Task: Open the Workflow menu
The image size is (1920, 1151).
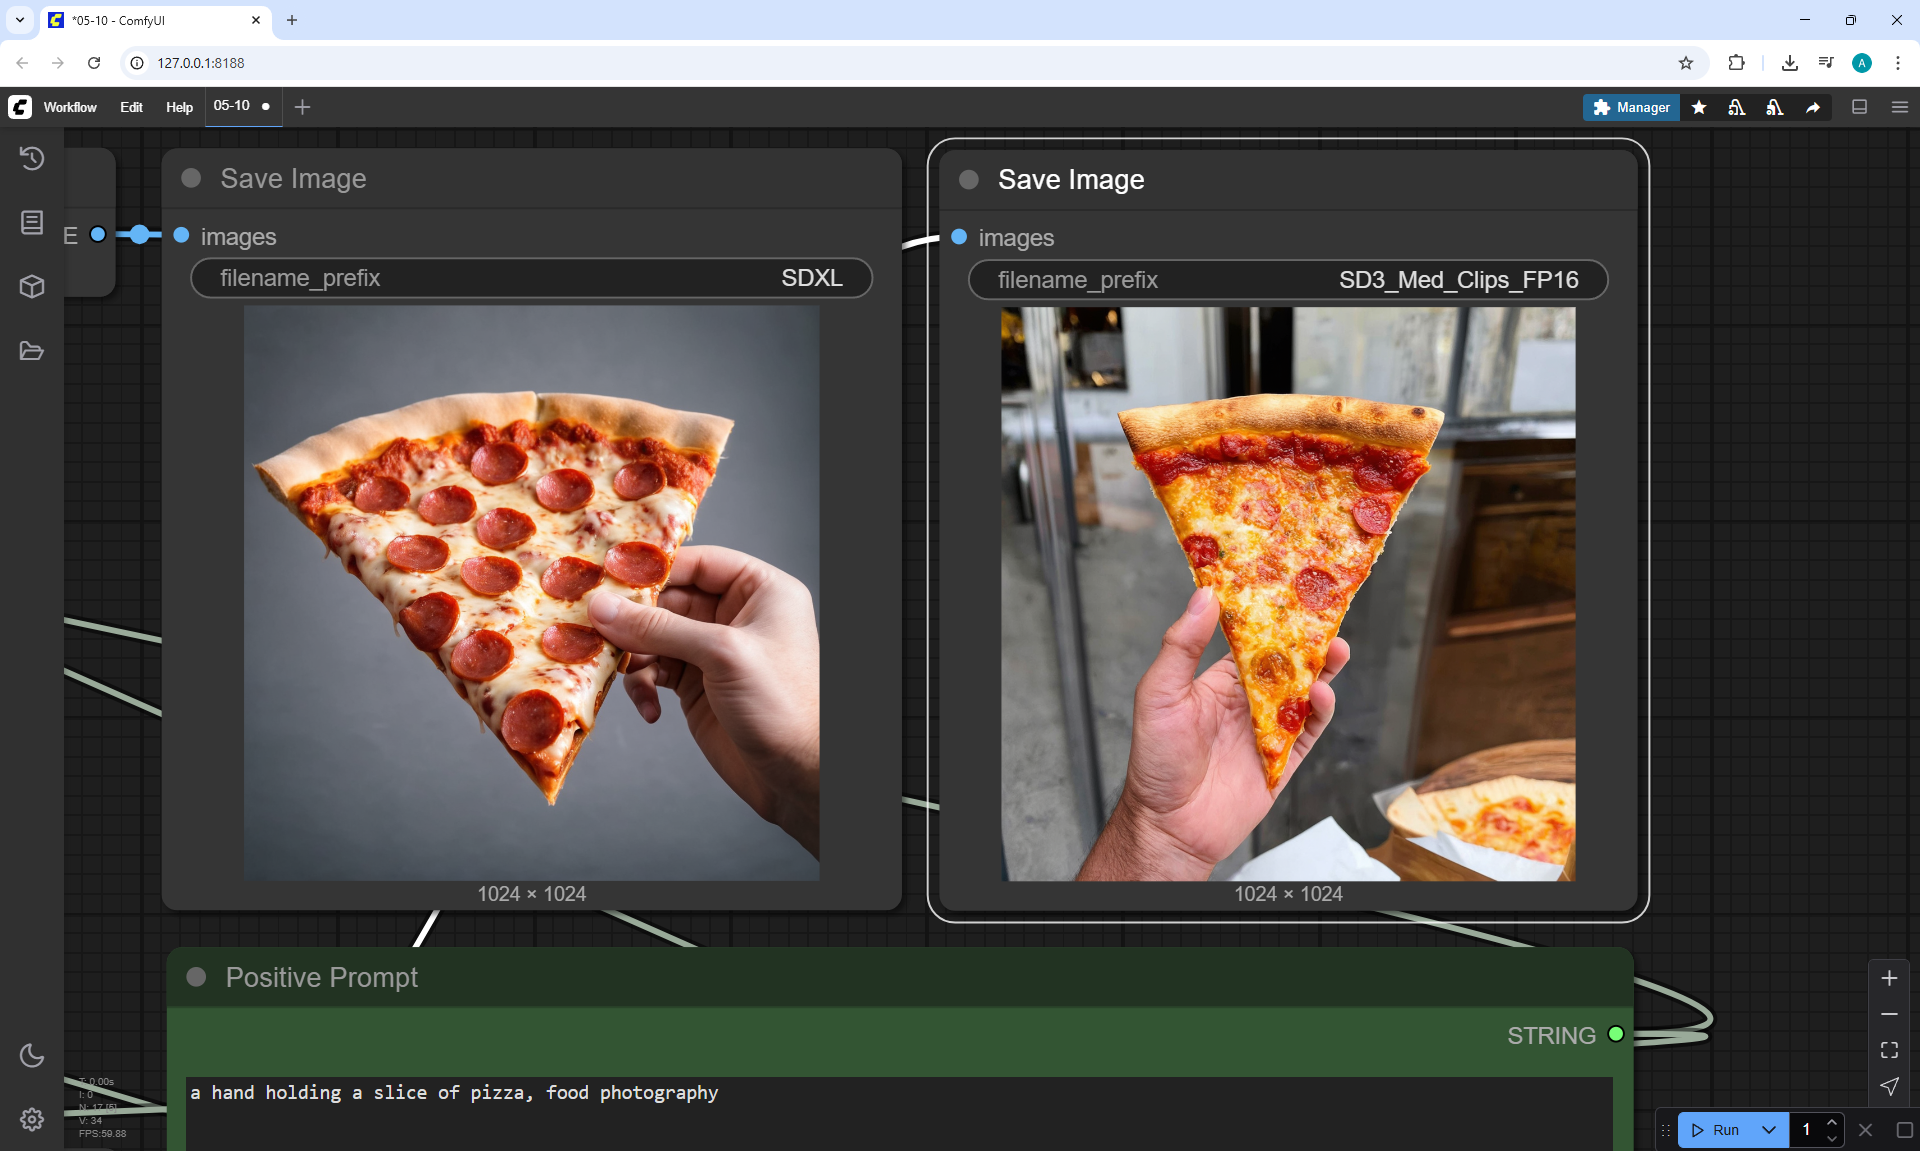Action: 70,107
